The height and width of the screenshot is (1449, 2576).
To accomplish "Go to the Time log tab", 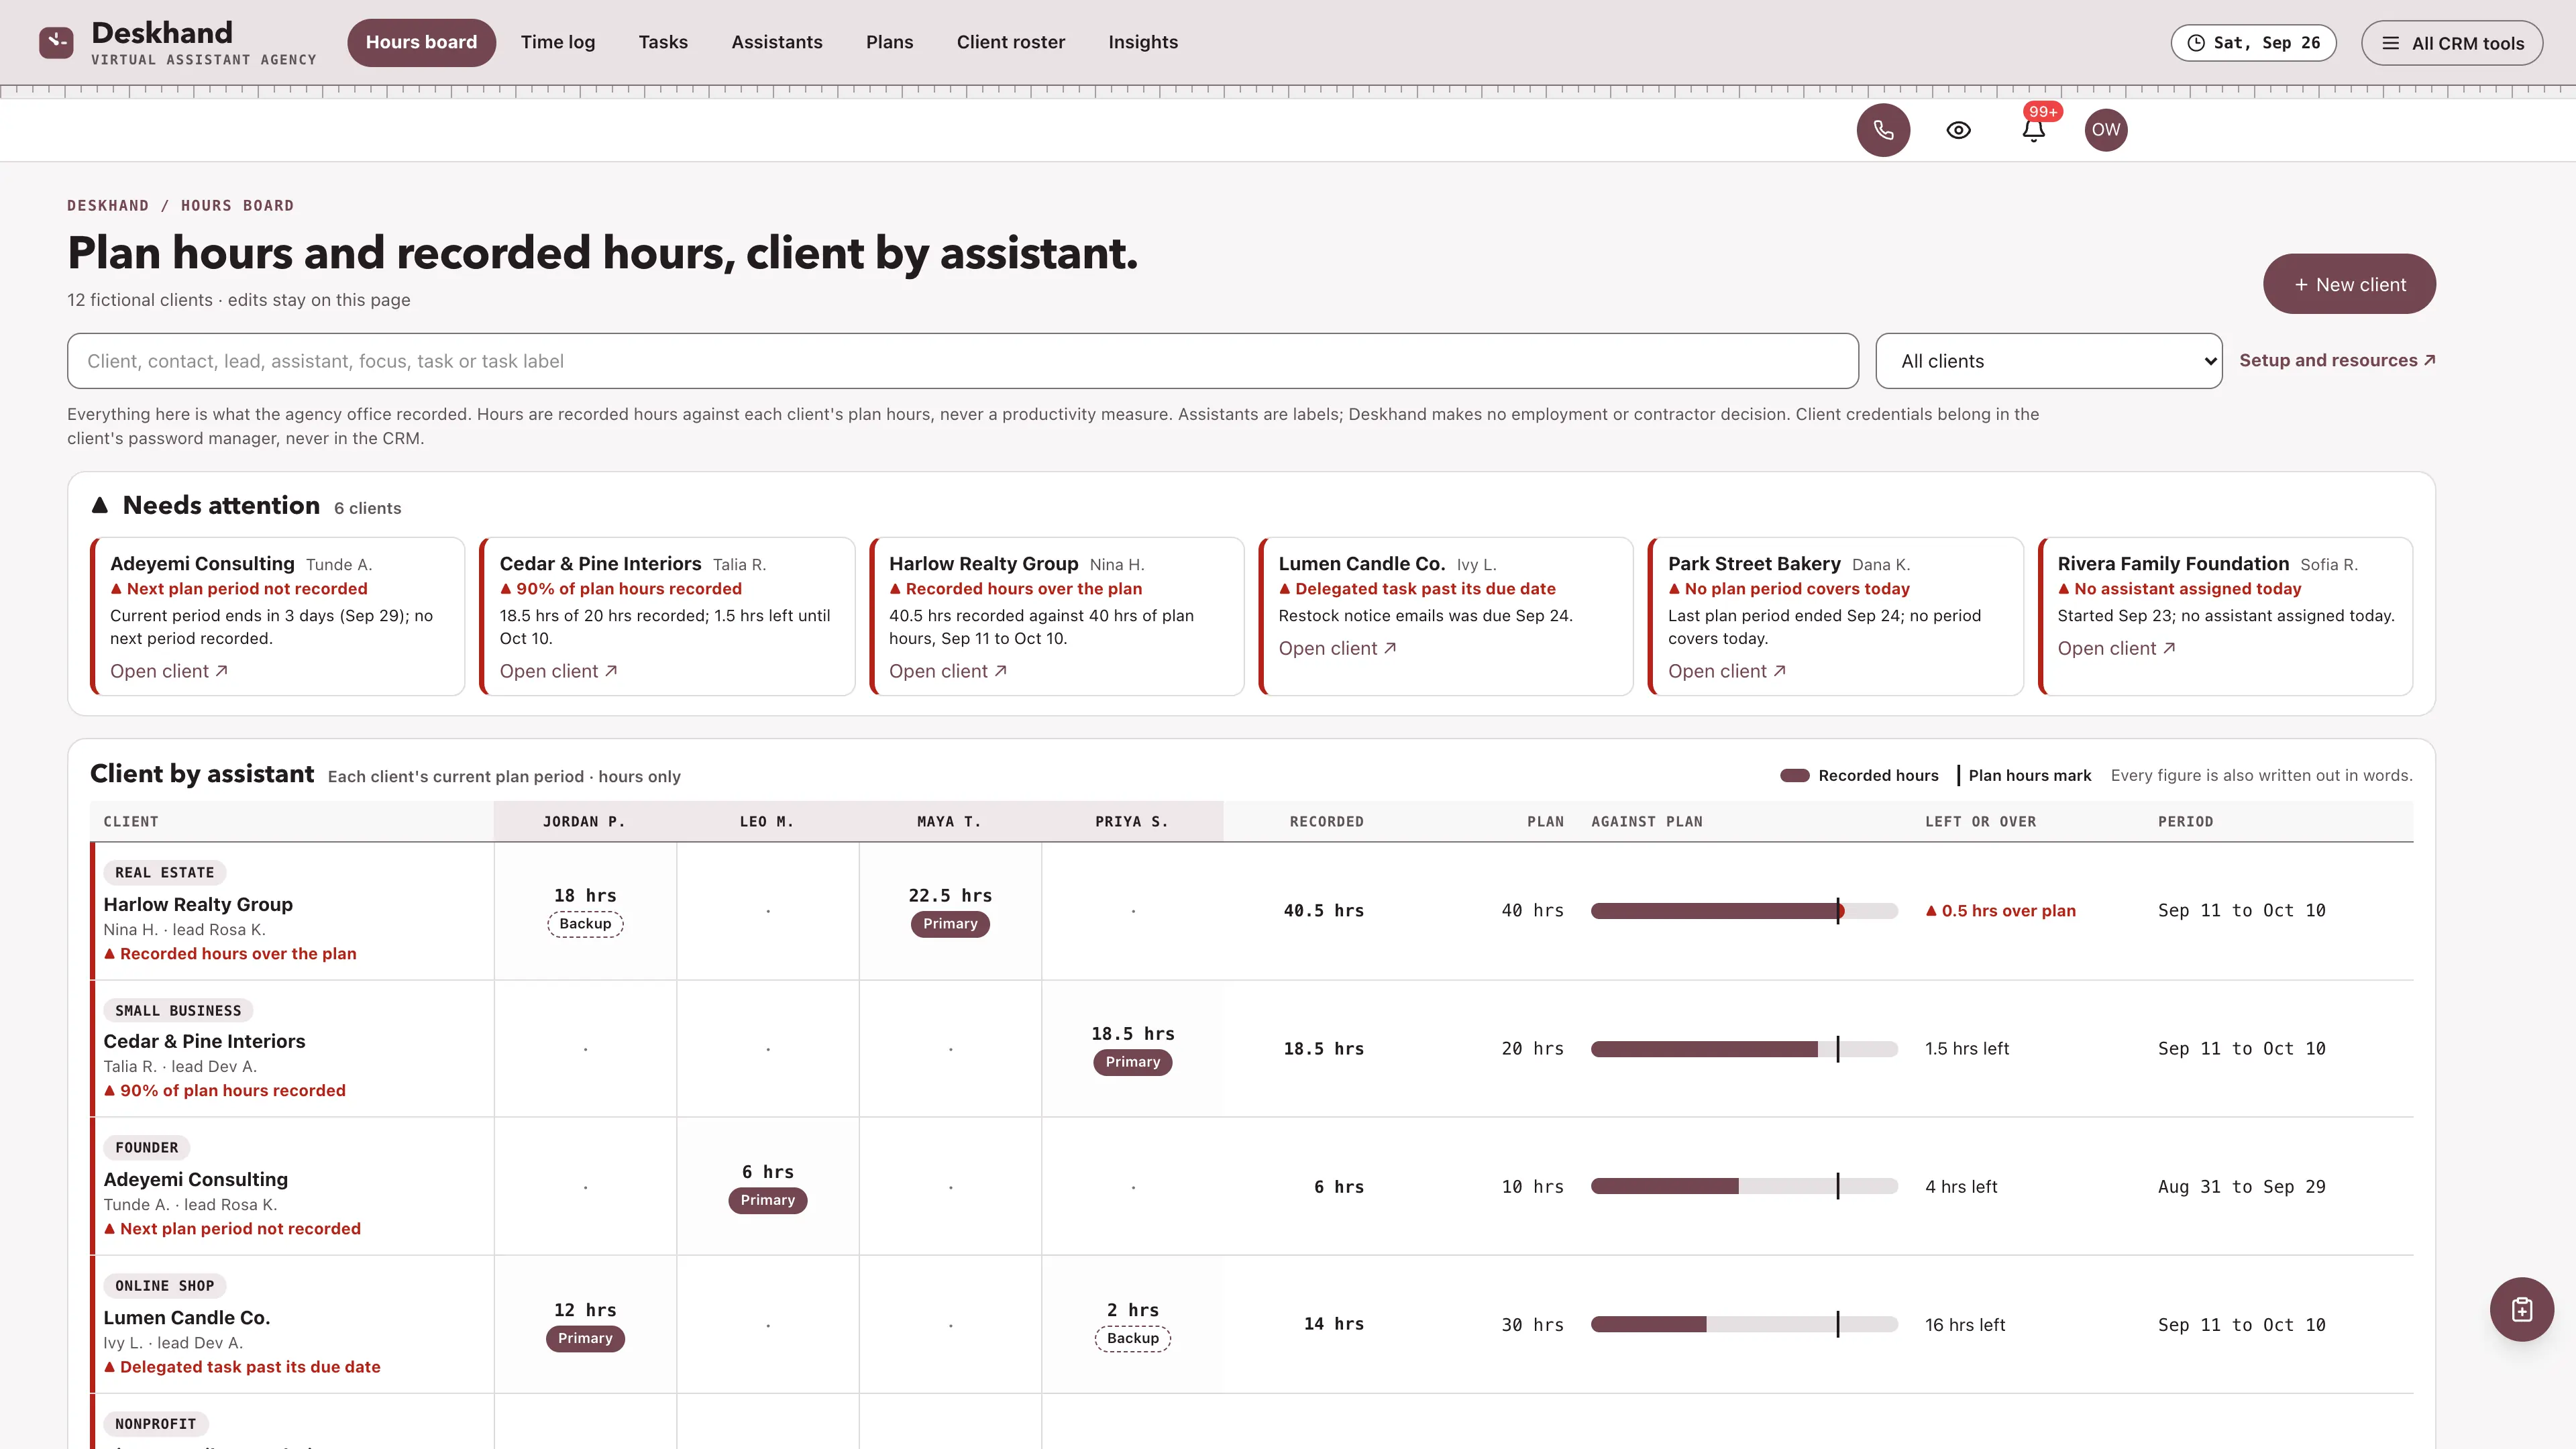I will (558, 42).
